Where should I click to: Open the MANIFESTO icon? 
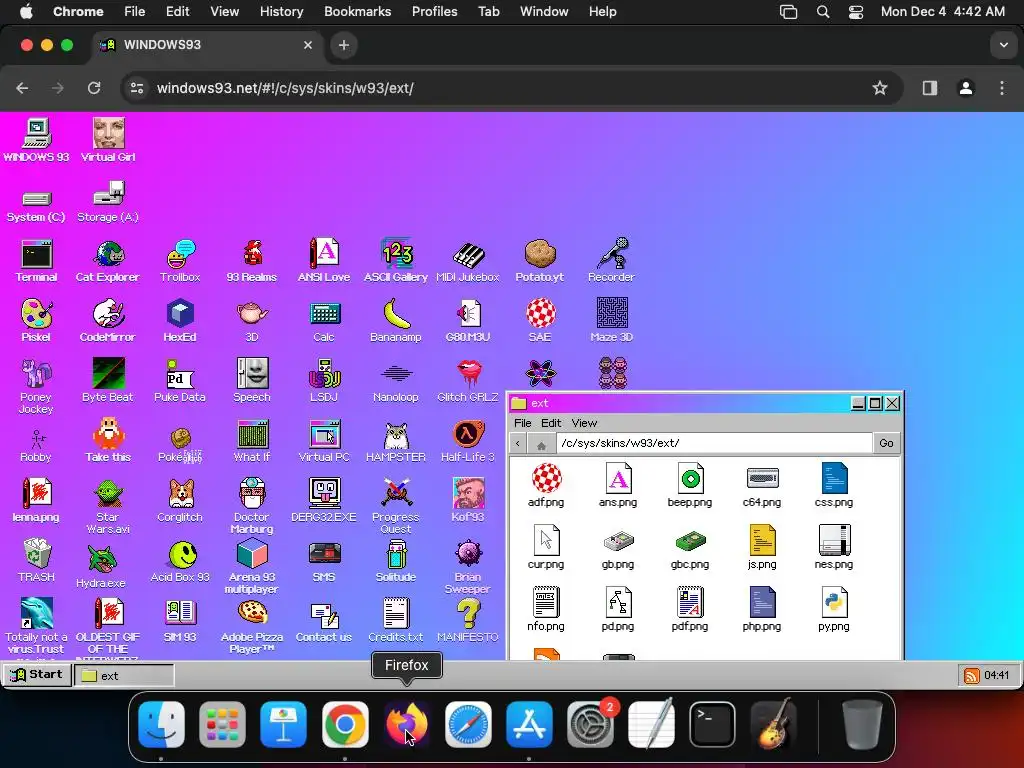click(468, 620)
